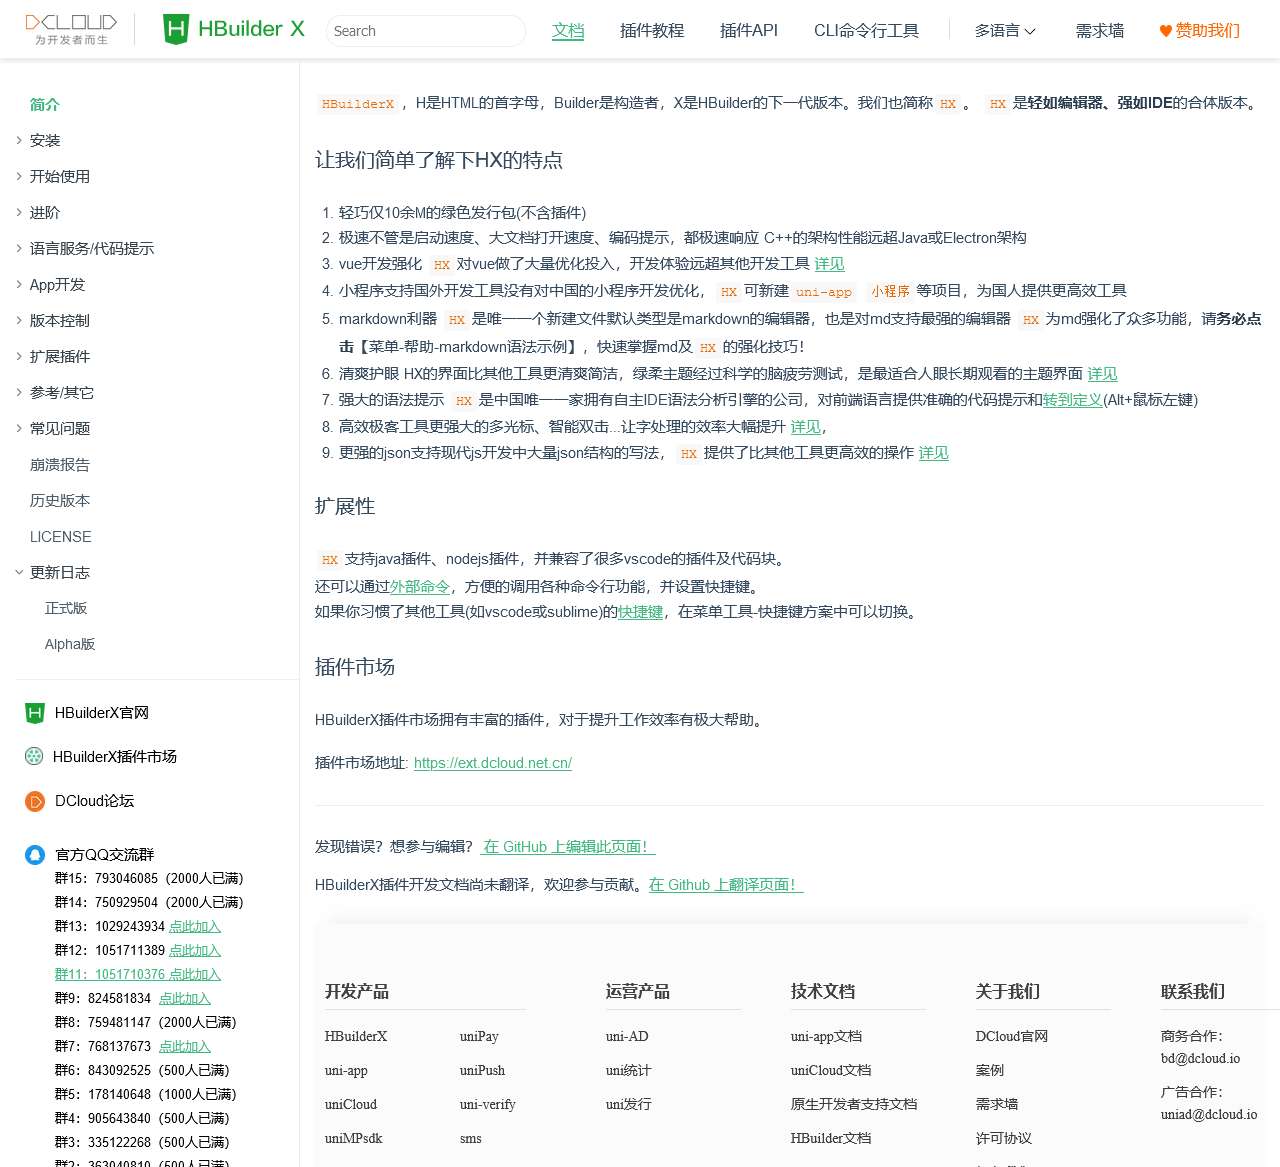
Task: Open 正式版 under 更新日志
Action: tap(66, 608)
